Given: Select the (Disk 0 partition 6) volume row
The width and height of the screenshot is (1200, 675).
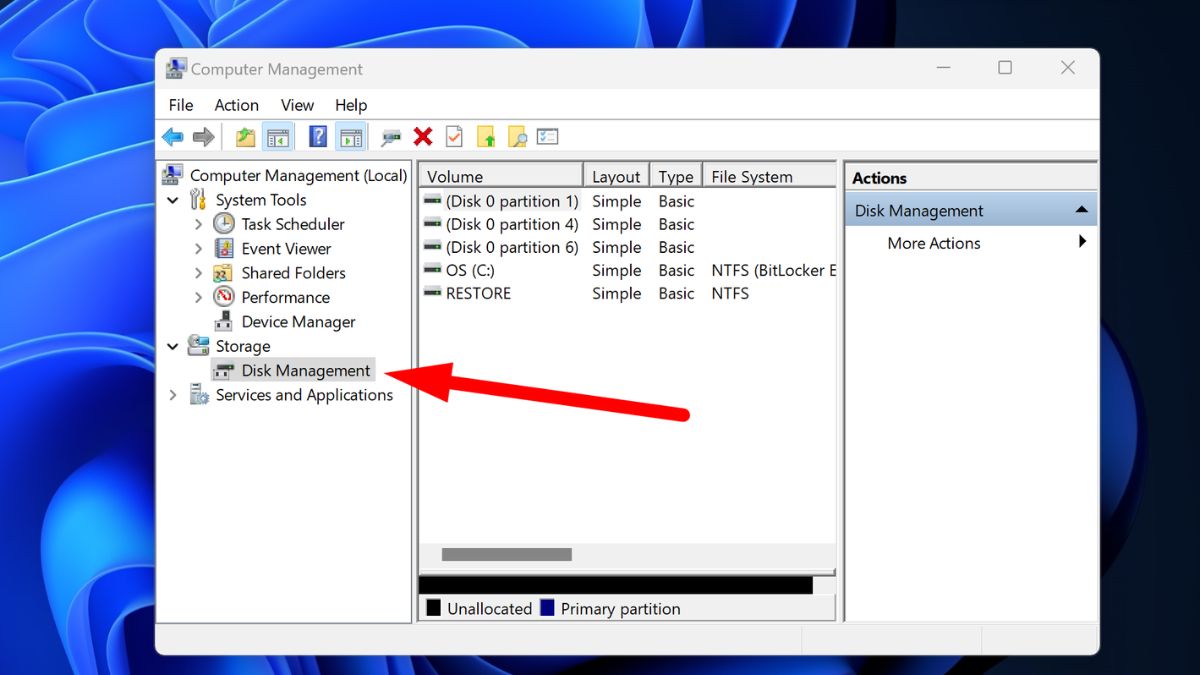Looking at the screenshot, I should point(628,247).
